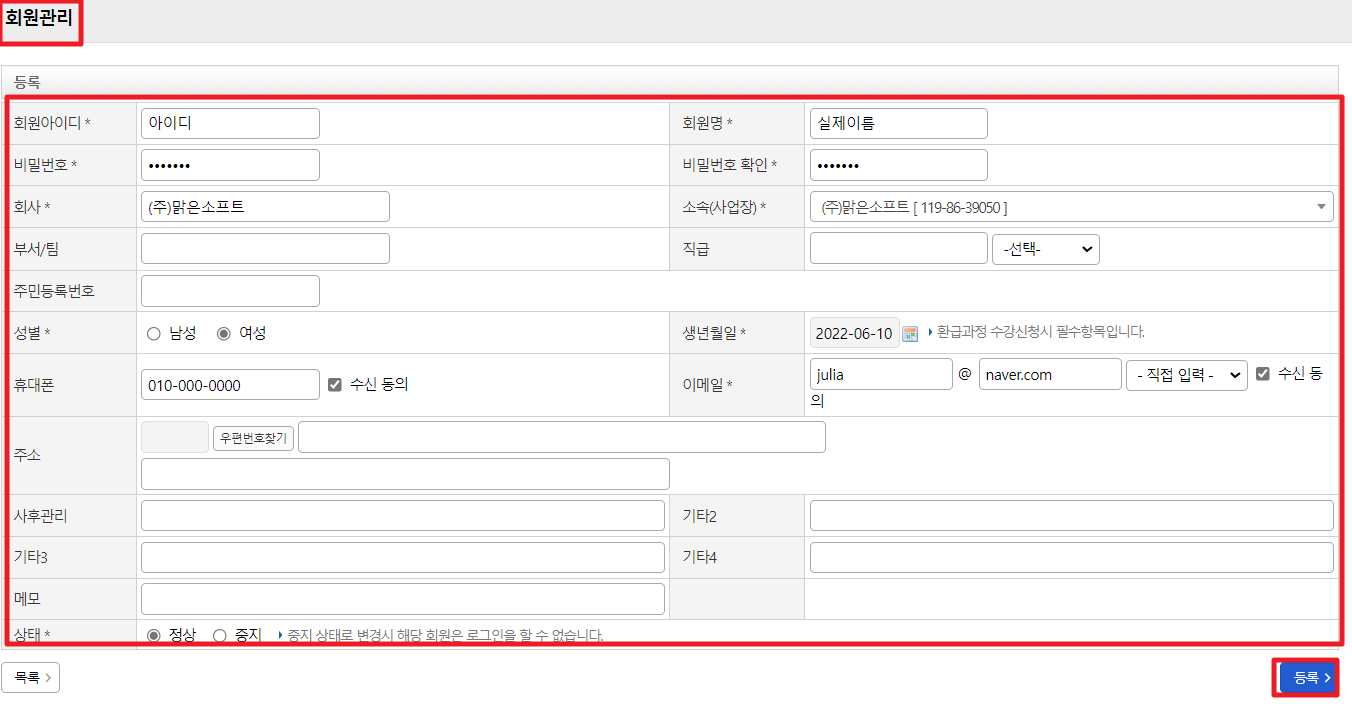
Task: Click the 생년월일 date field
Action: click(x=854, y=333)
